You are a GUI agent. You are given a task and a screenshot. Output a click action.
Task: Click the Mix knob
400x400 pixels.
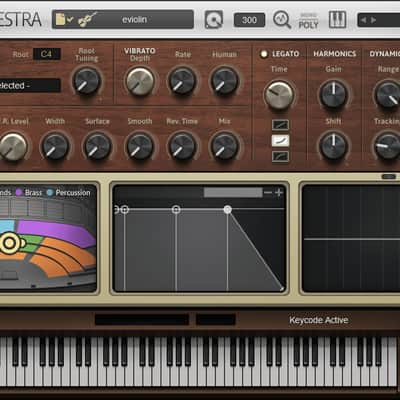[225, 147]
